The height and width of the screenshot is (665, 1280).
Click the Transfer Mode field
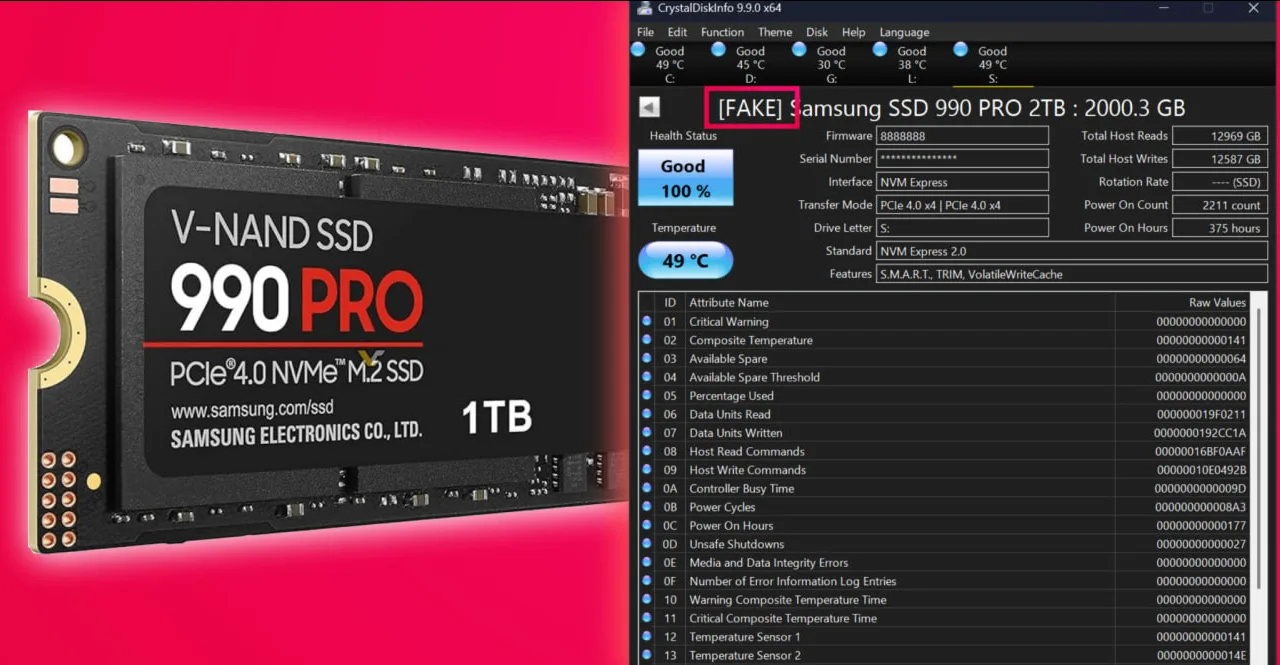click(x=962, y=205)
